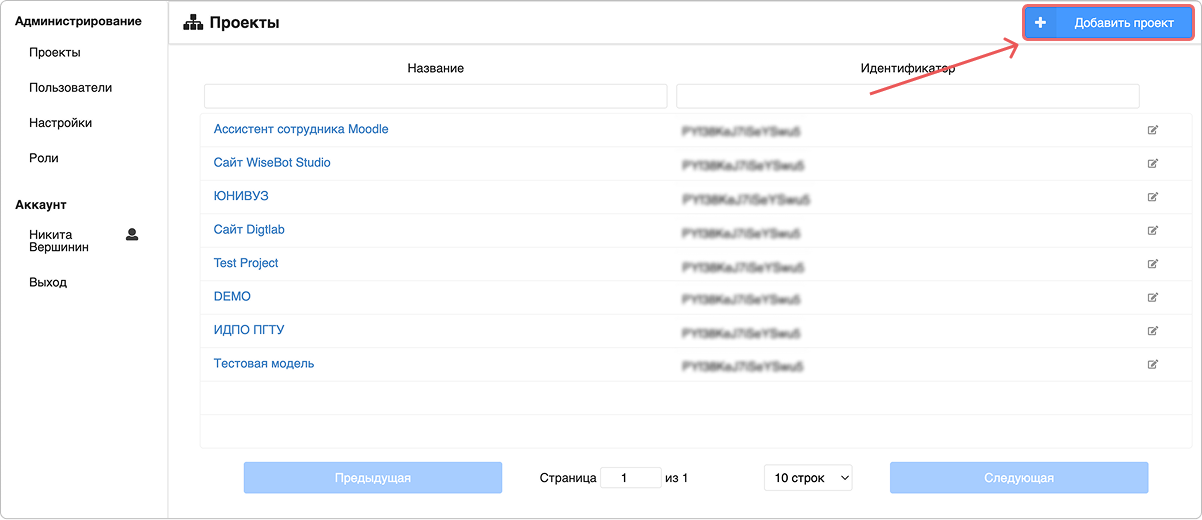Open Пользователи in the sidebar menu

(70, 88)
